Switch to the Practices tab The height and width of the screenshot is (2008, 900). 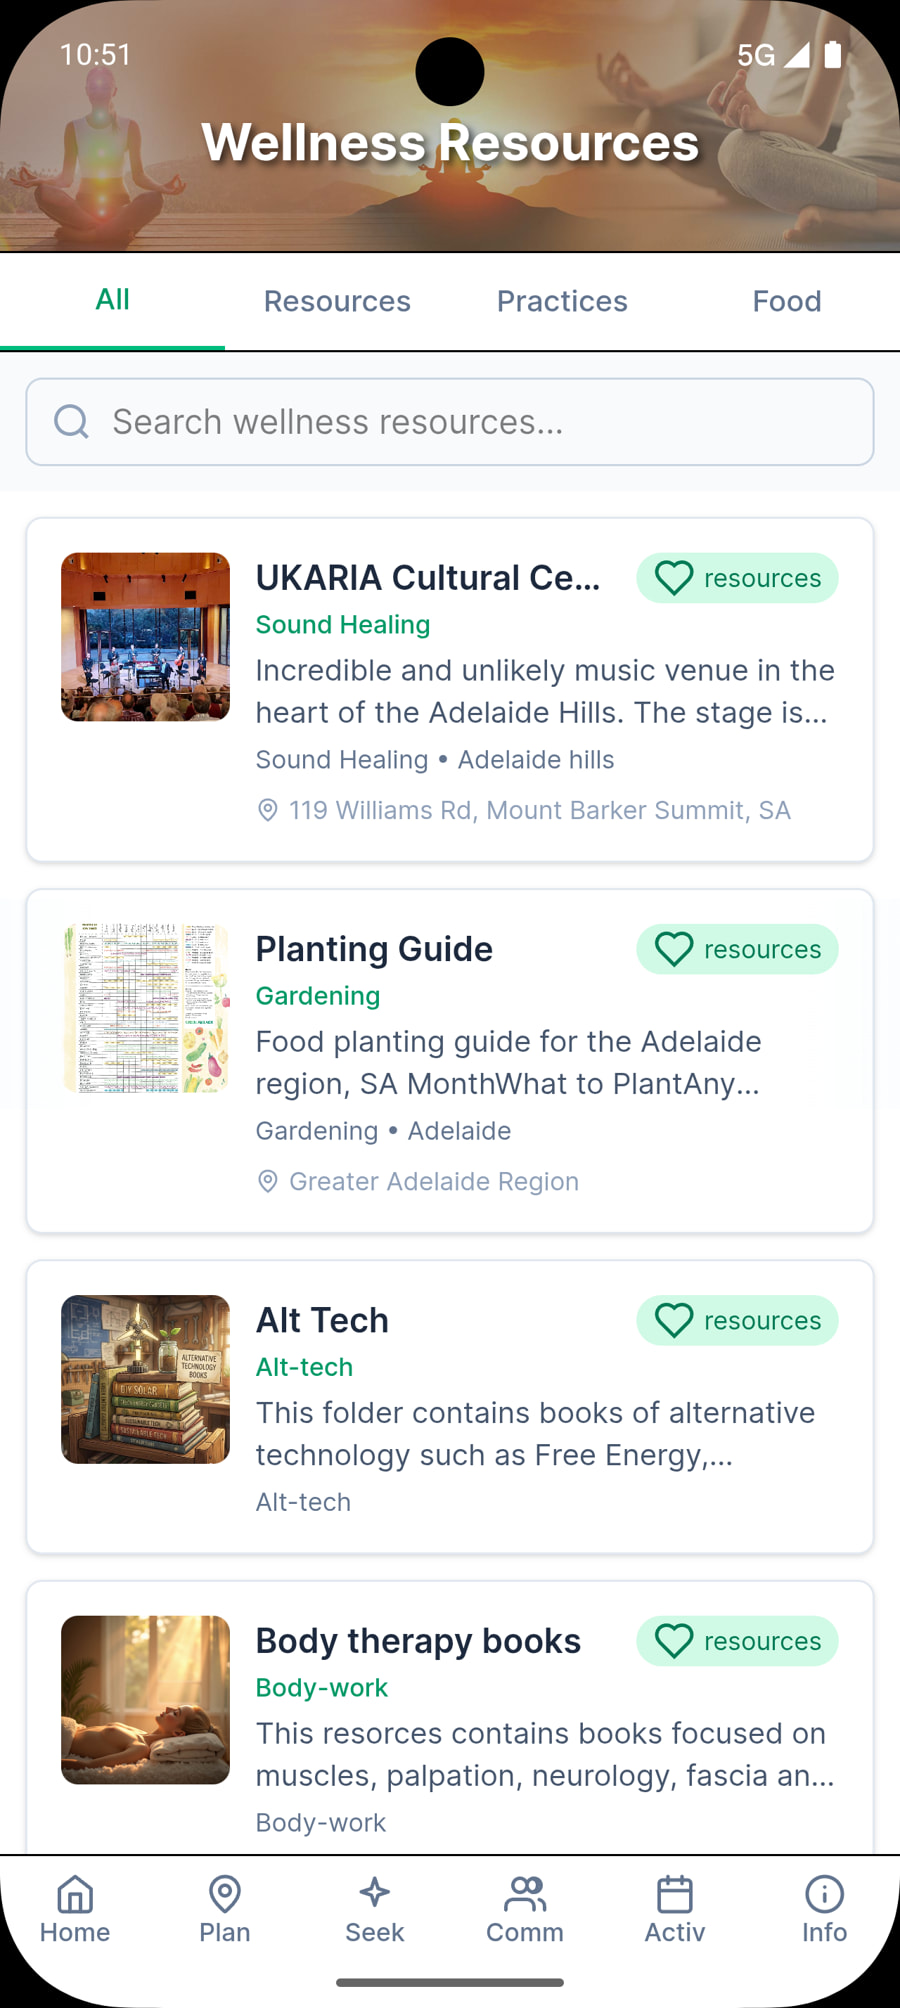[x=562, y=301]
